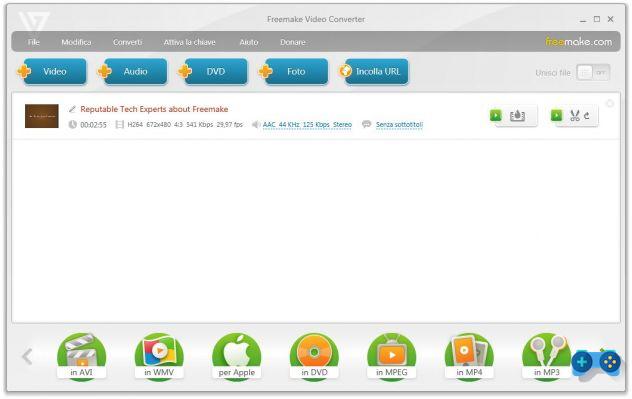
Task: Click the pencil rename icon
Action: [72, 109]
